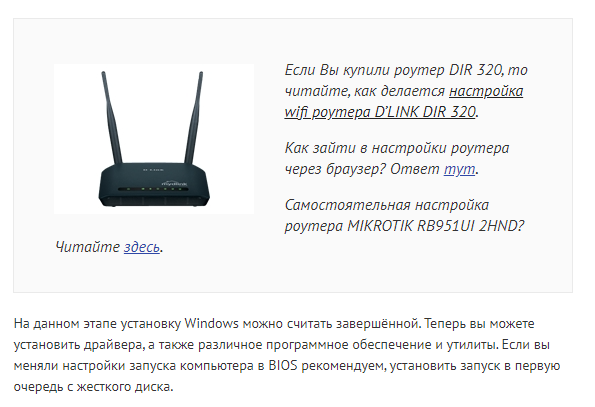Click the word 'Читайте' before здесь
The height and width of the screenshot is (407, 595).
click(88, 247)
